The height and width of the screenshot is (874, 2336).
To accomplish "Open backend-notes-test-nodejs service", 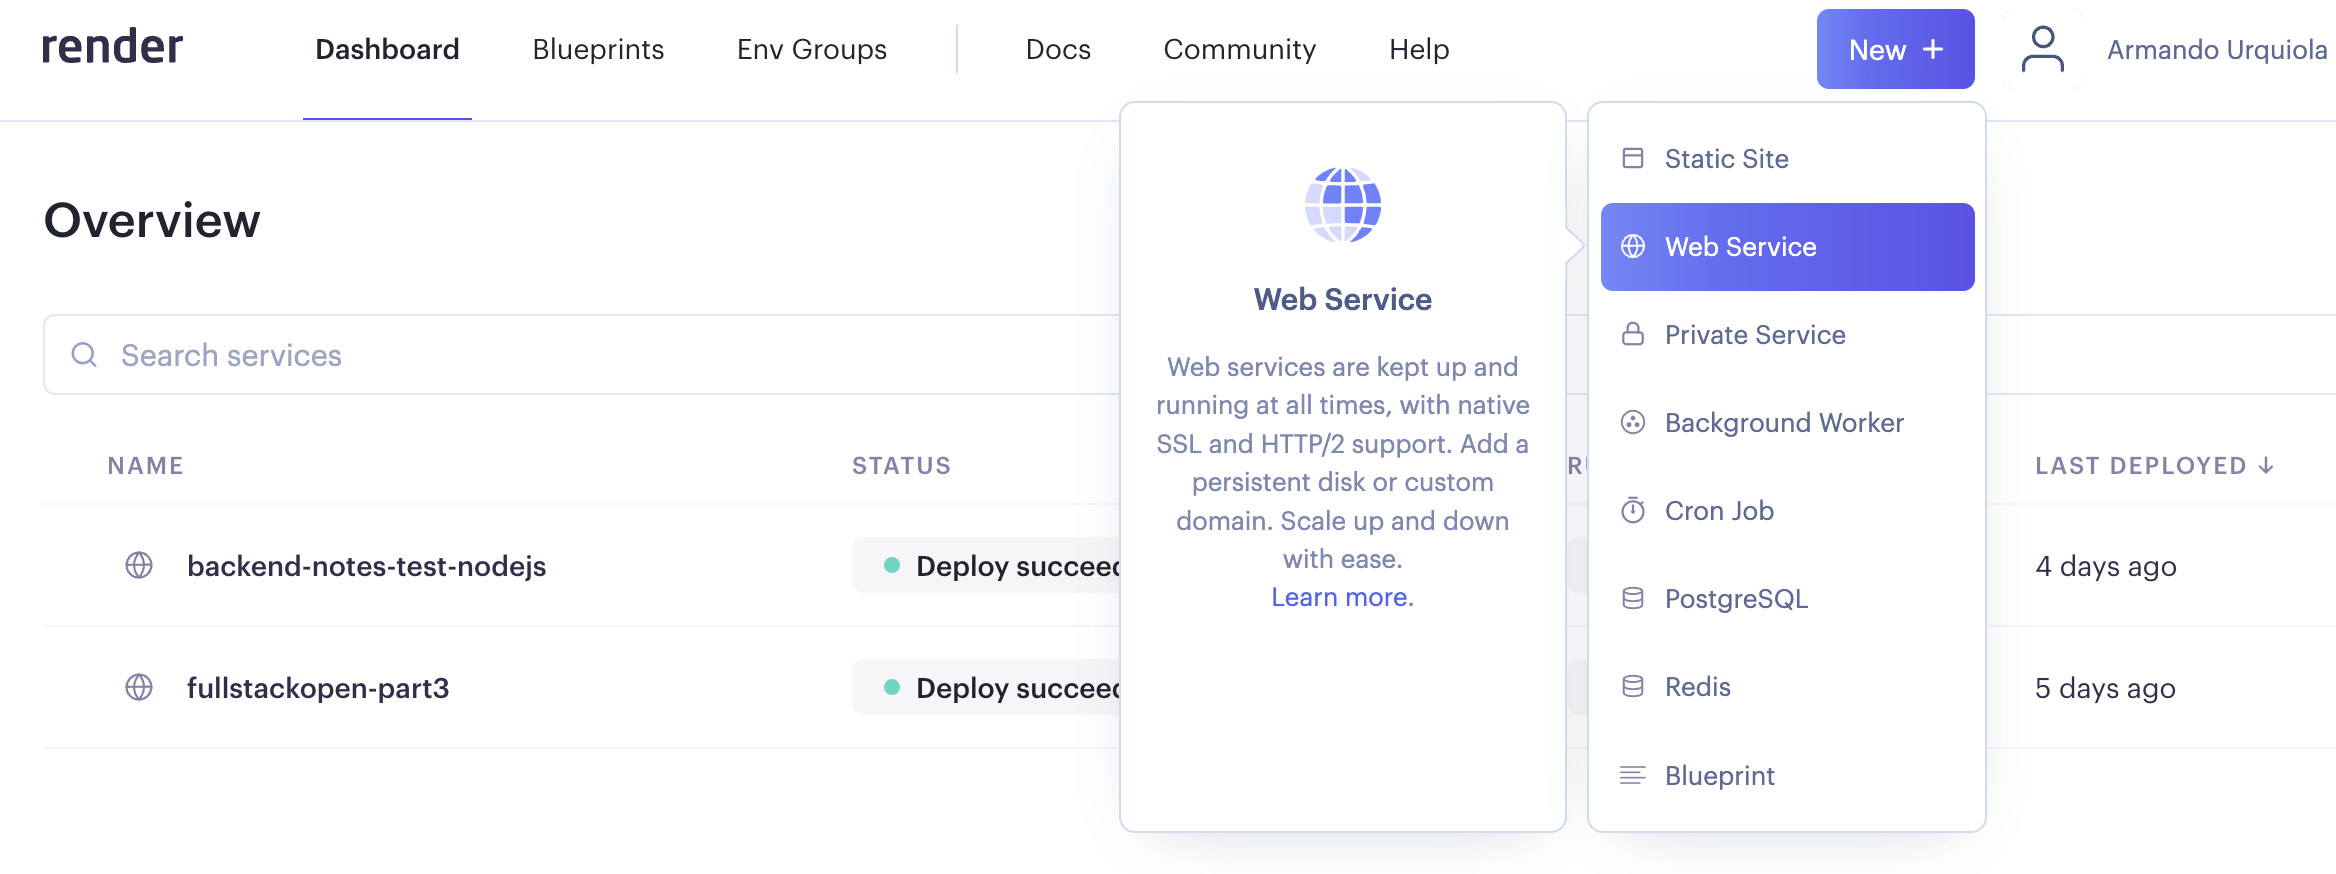I will tap(366, 566).
